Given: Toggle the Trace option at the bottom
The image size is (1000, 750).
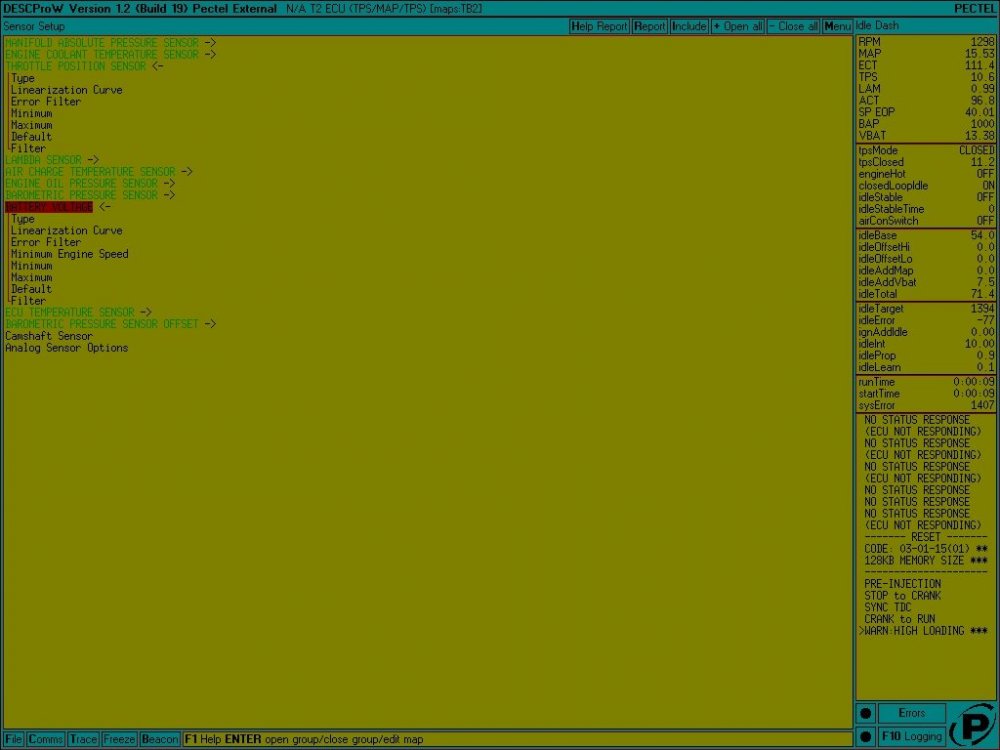Looking at the screenshot, I should pyautogui.click(x=84, y=740).
